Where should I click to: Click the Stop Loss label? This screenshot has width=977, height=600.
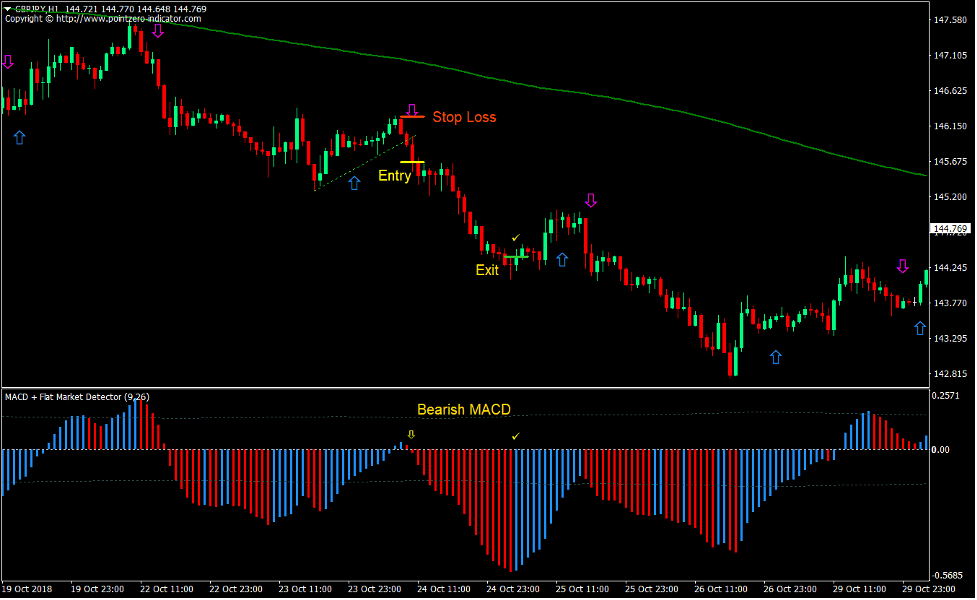[465, 117]
